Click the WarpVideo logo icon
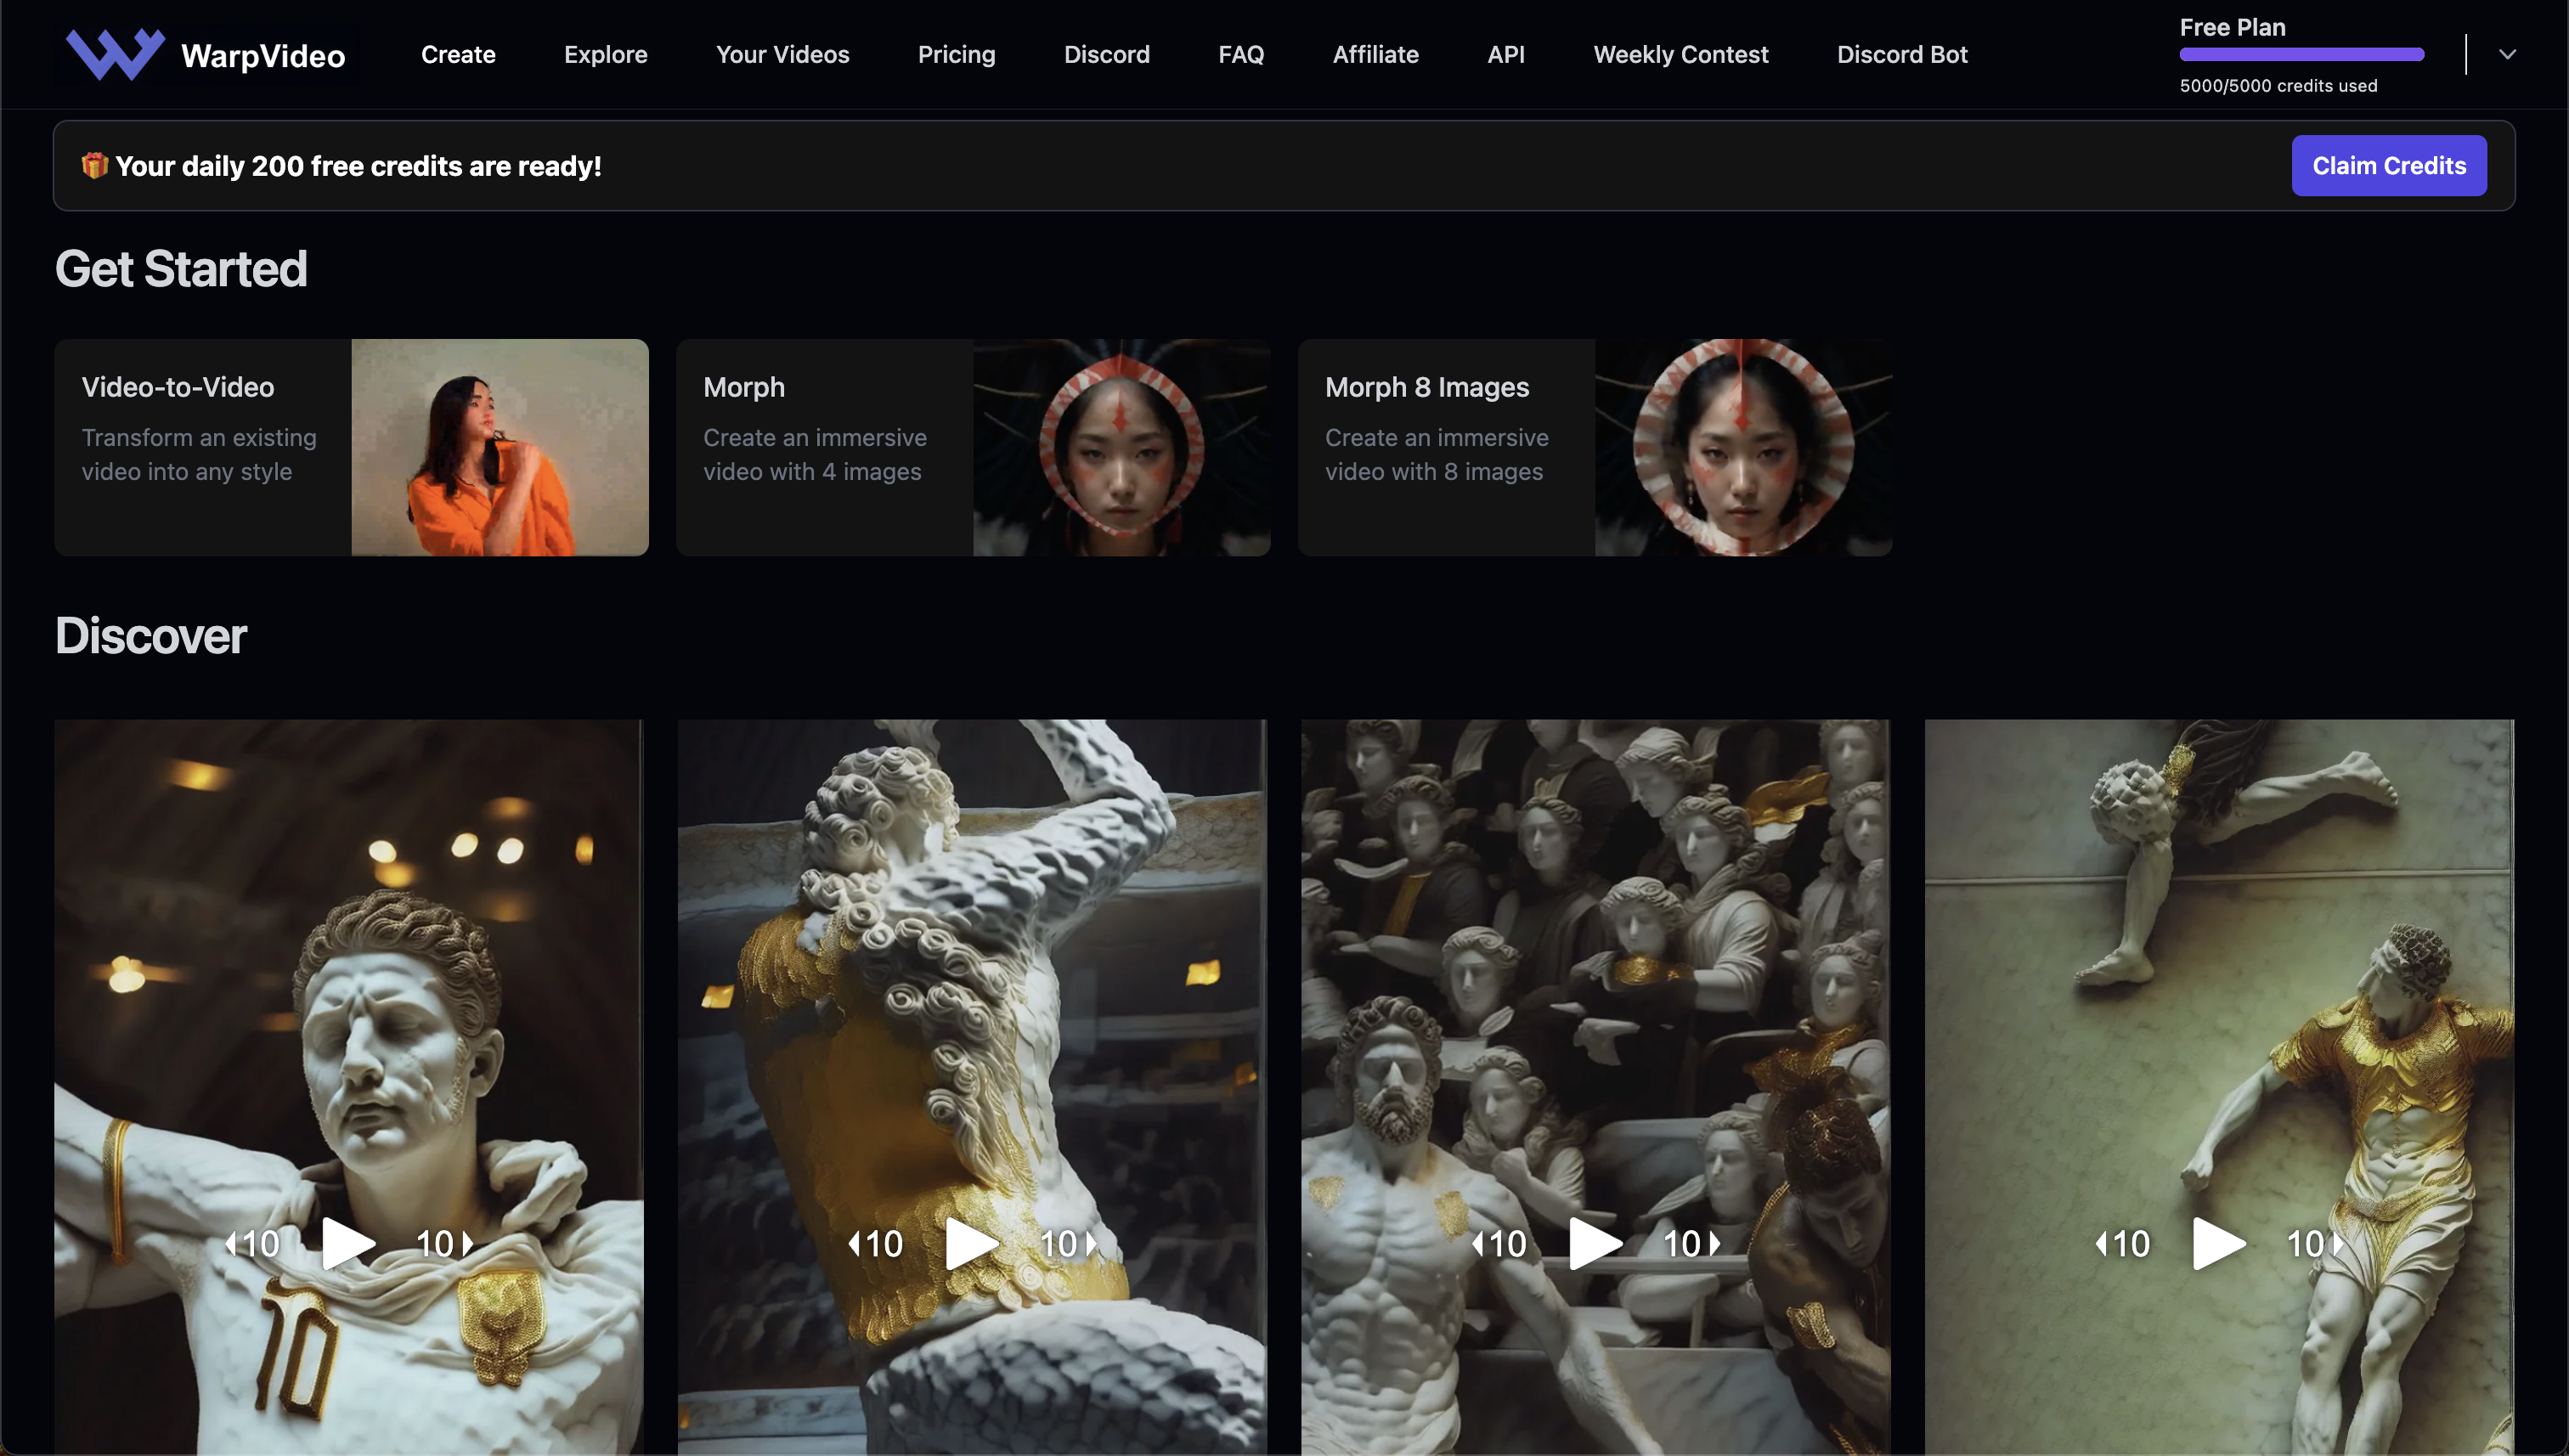2569x1456 pixels. [x=114, y=54]
